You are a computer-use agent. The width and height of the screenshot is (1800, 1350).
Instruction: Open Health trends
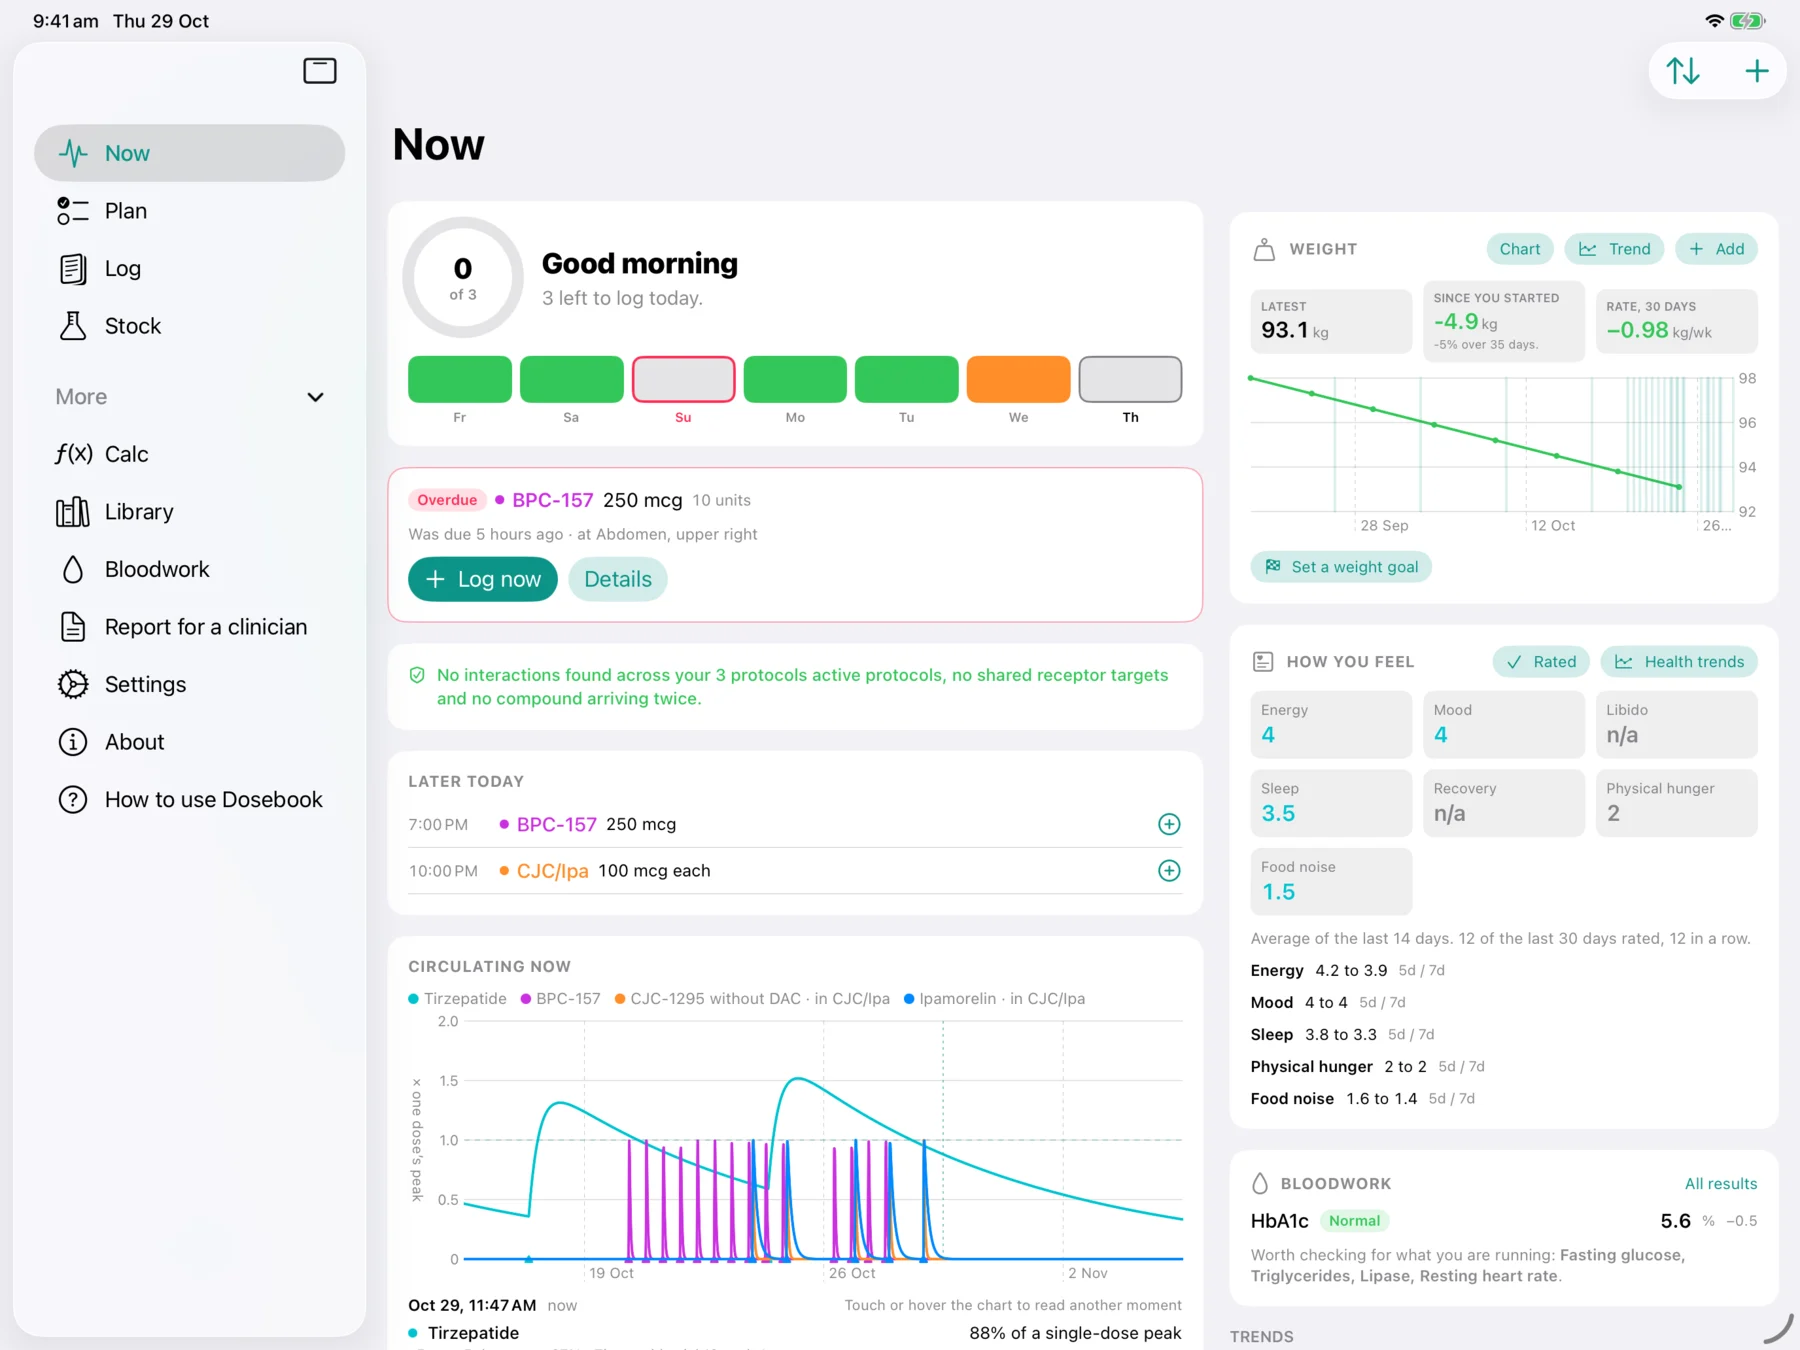tap(1679, 662)
